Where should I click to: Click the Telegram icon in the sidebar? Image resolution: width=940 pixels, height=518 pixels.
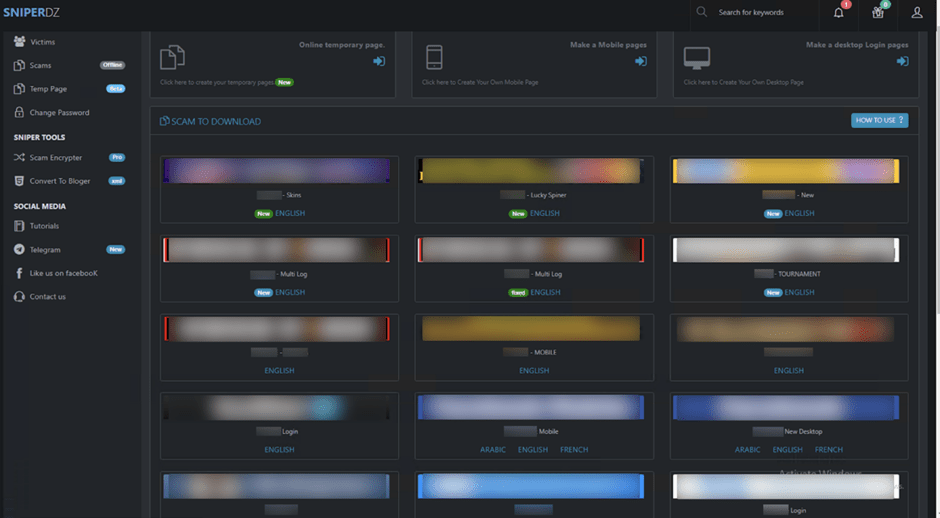19,250
